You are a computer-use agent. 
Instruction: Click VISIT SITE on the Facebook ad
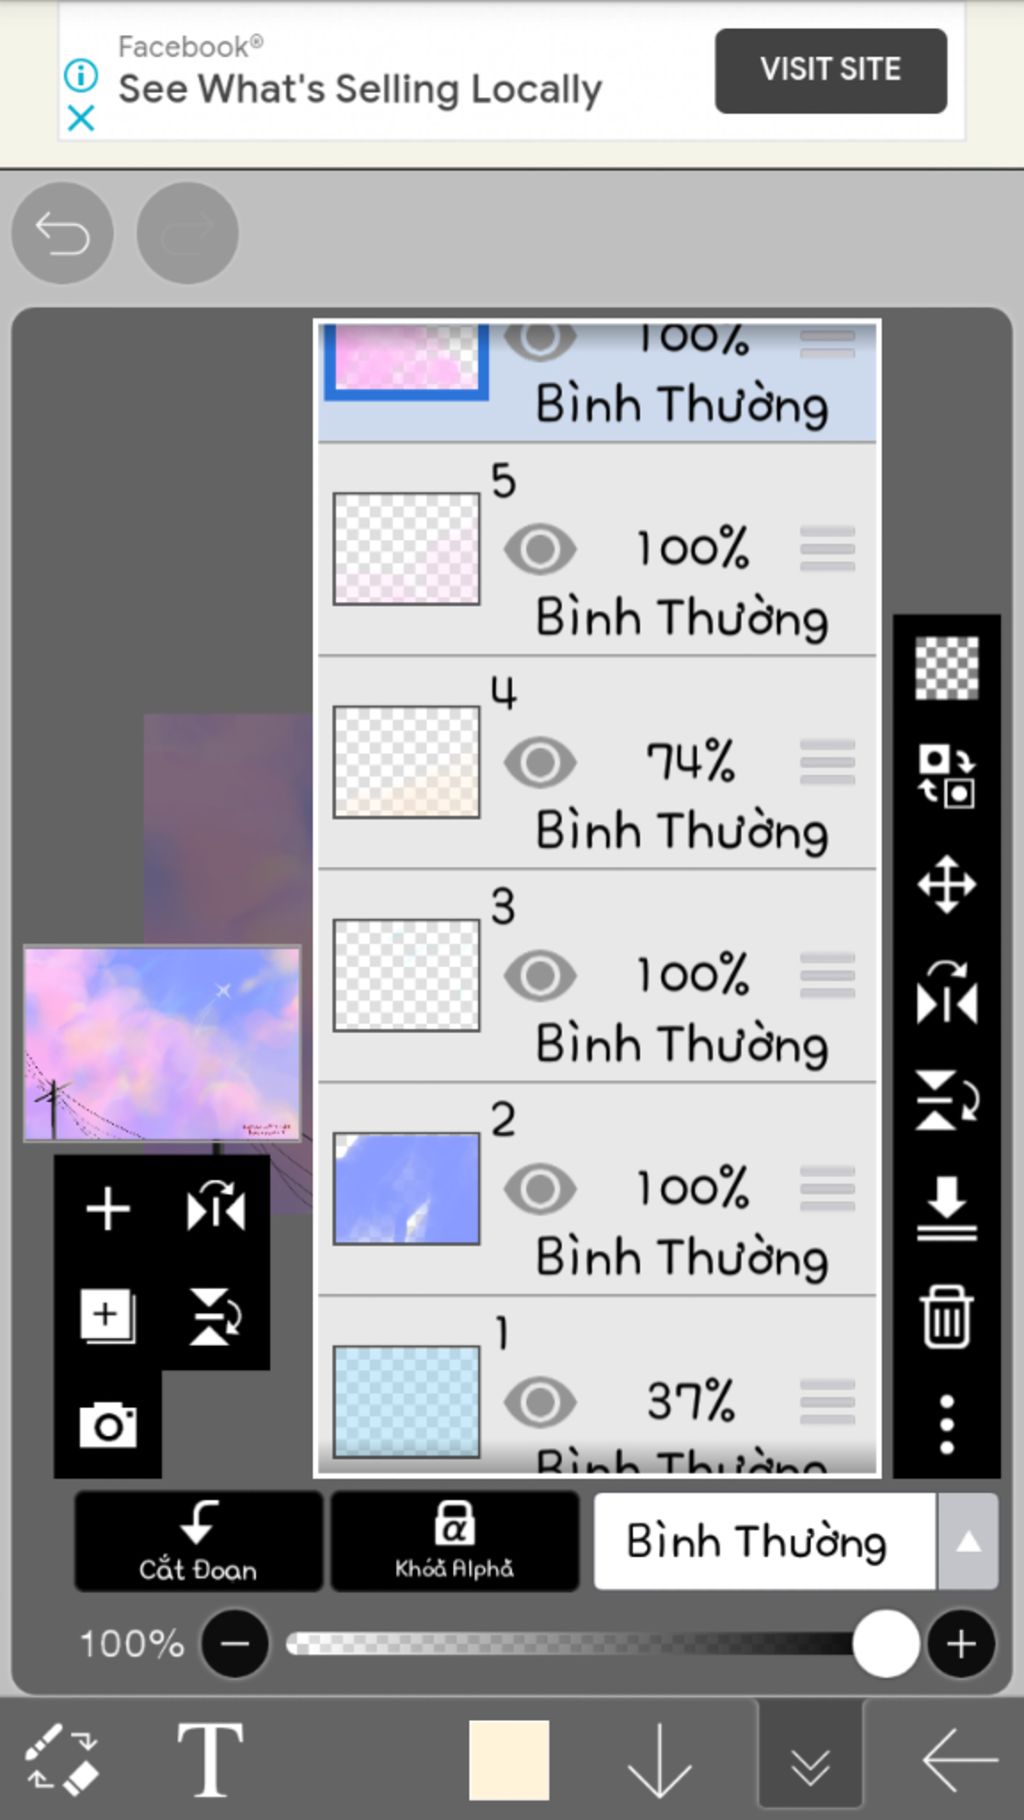click(830, 70)
